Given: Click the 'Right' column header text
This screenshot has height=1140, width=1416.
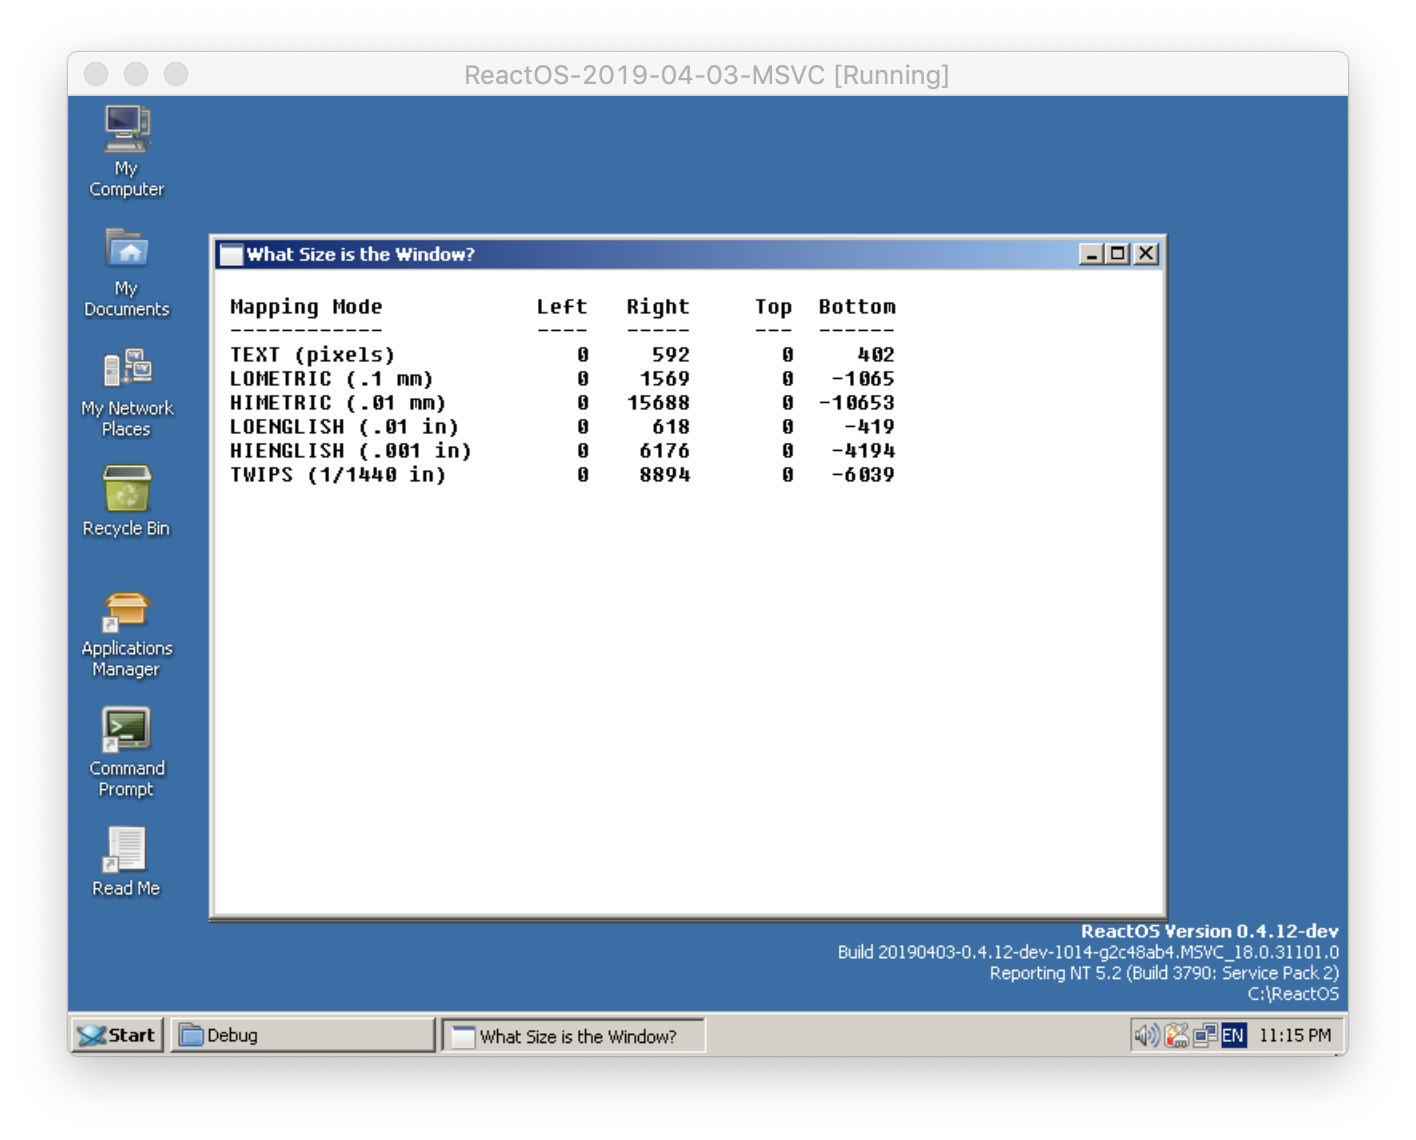Looking at the screenshot, I should (x=658, y=307).
